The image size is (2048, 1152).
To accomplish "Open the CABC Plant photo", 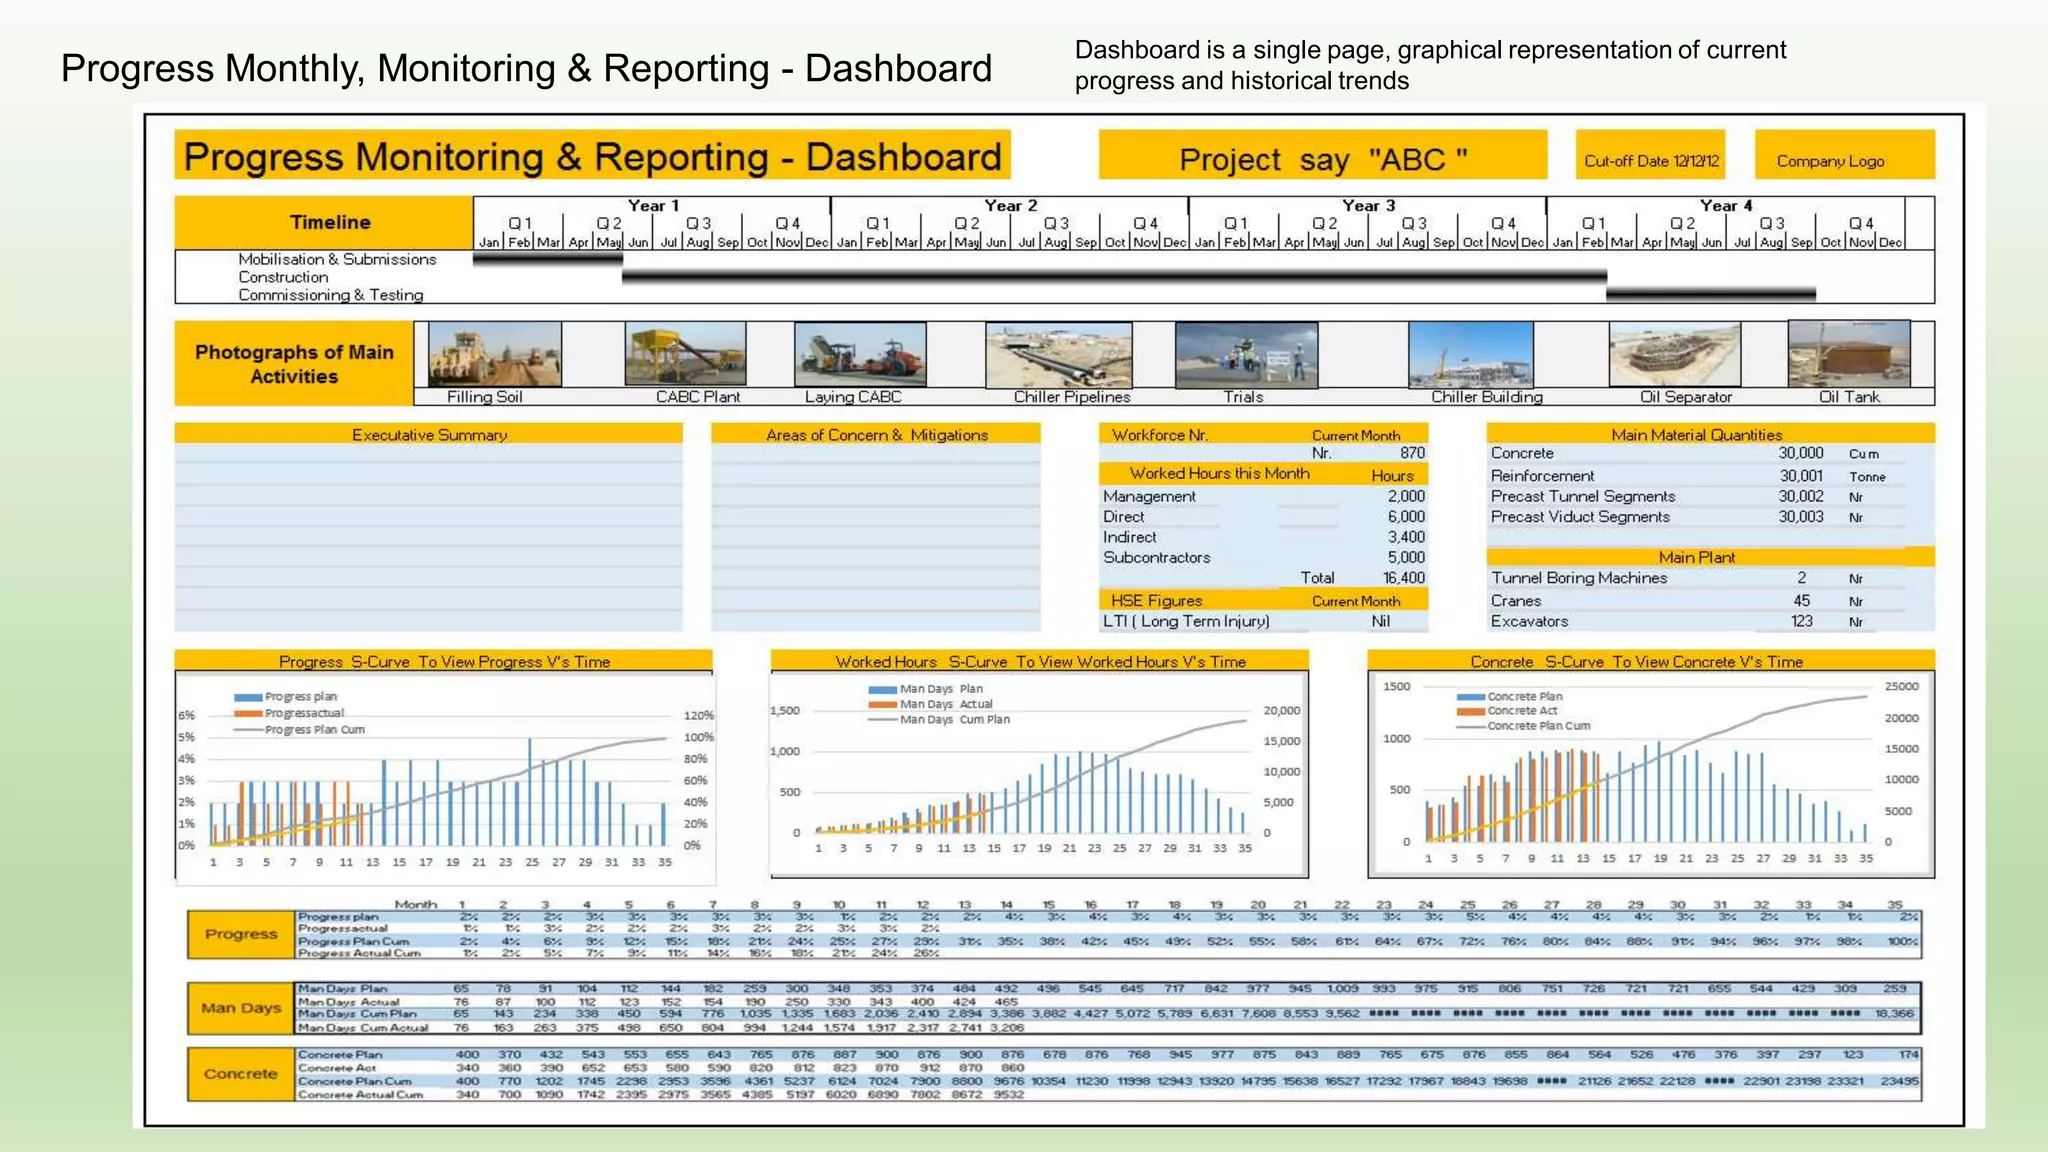I will [x=685, y=354].
